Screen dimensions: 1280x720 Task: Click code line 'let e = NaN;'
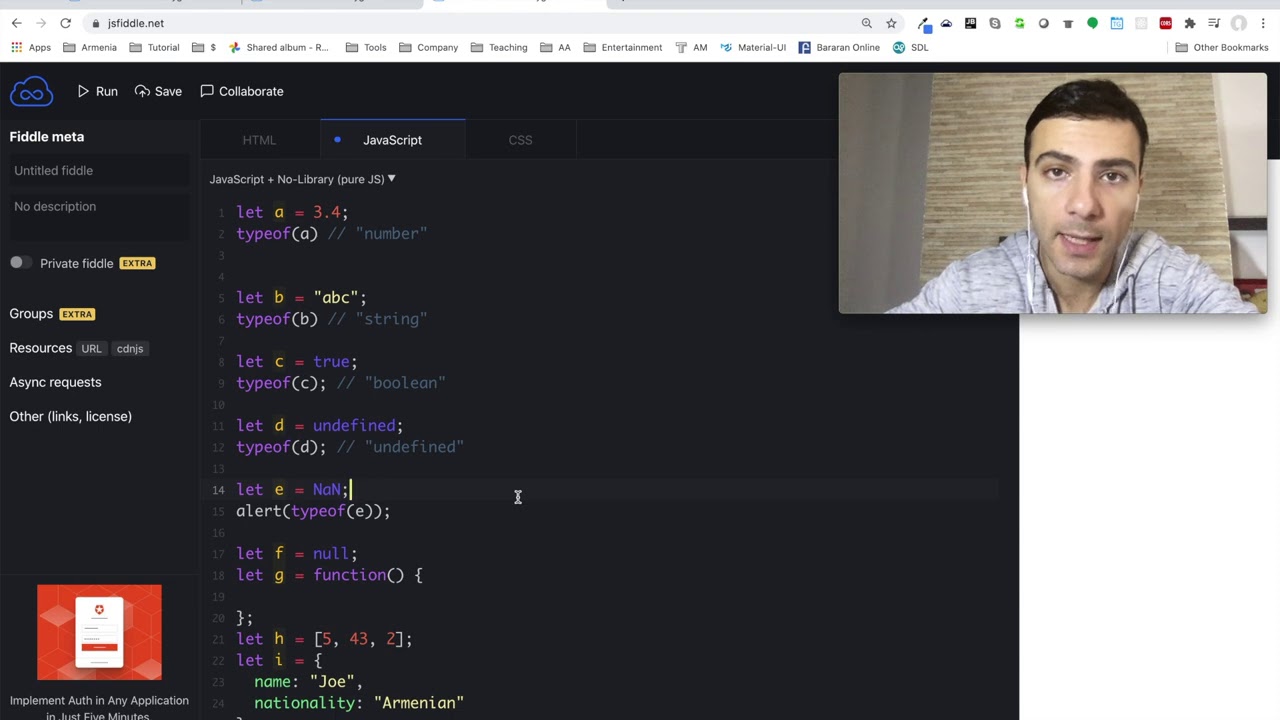[292, 490]
